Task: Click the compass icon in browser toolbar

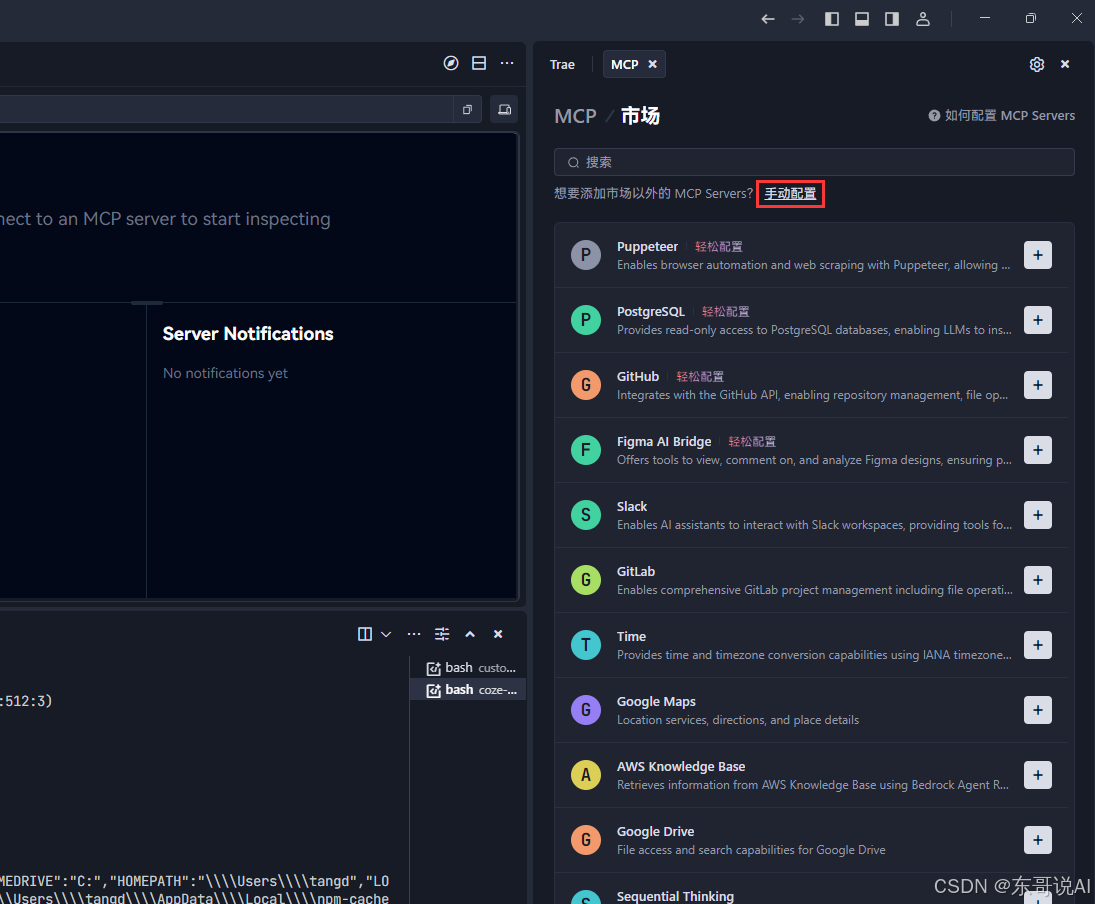Action: 451,64
